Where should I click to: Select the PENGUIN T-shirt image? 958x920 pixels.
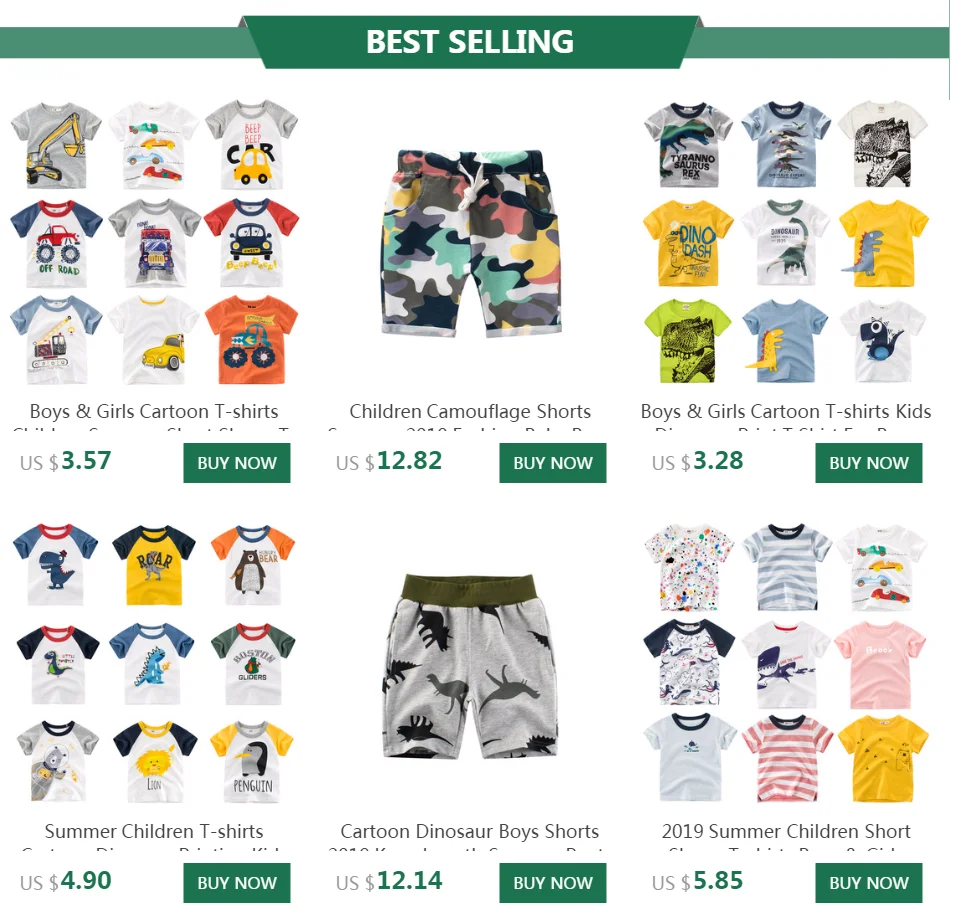252,761
